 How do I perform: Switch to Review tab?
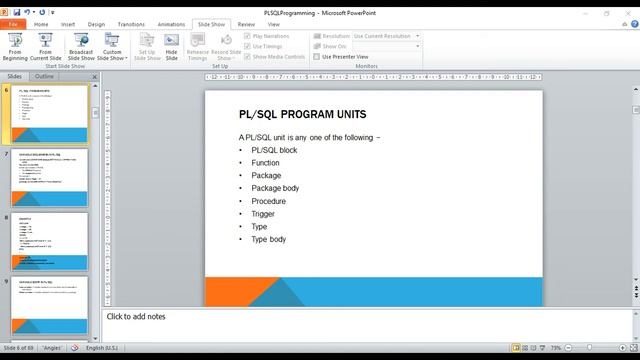246,24
